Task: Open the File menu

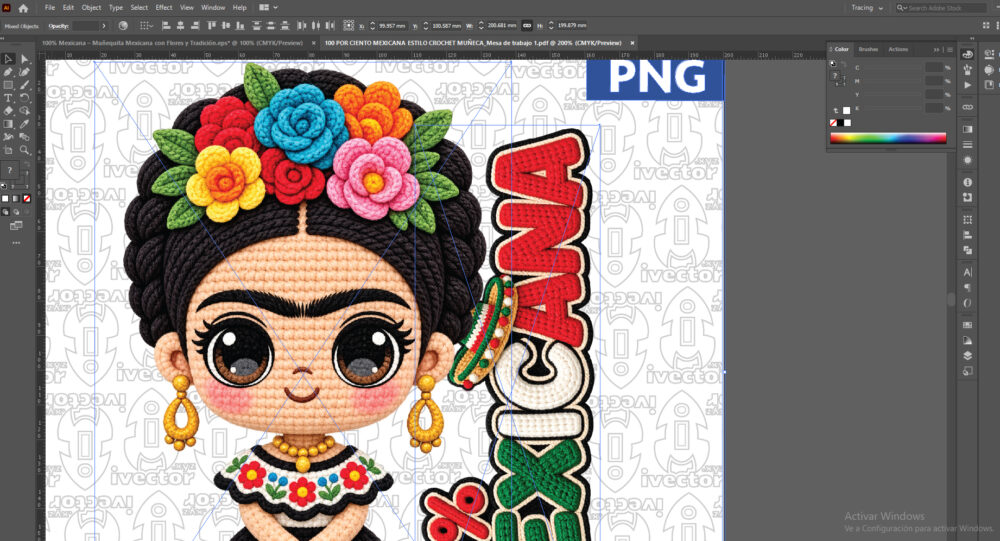Action: [x=50, y=8]
